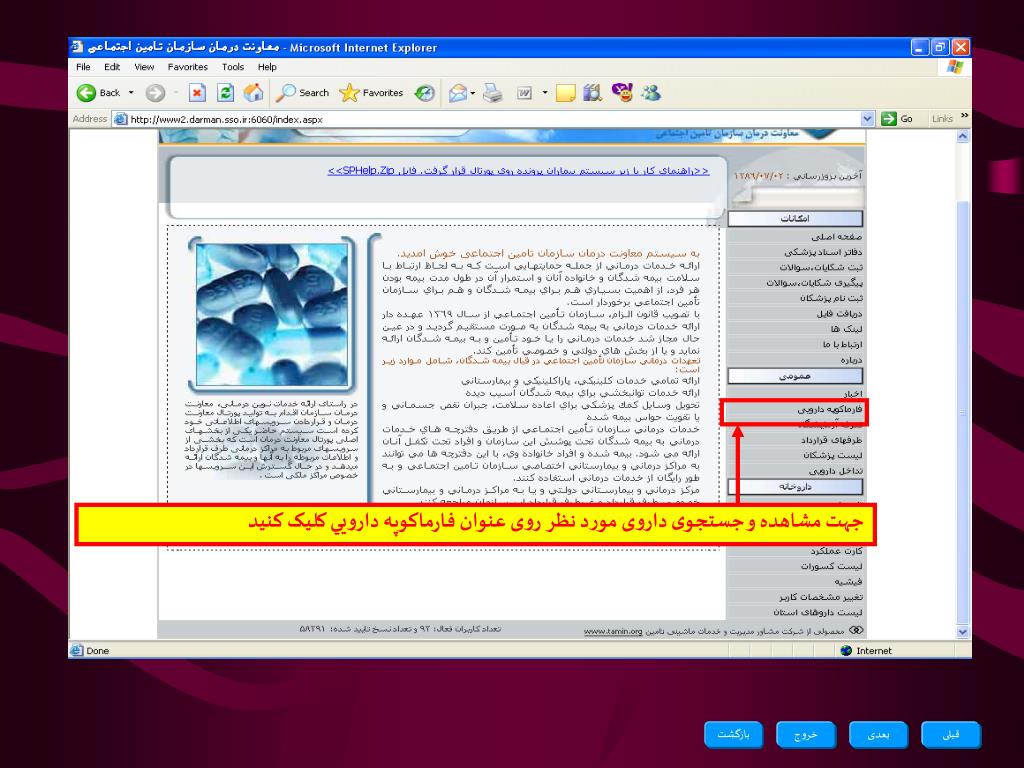Click the Windows flag logo in menu bar
Image resolution: width=1024 pixels, height=768 pixels.
click(954, 67)
